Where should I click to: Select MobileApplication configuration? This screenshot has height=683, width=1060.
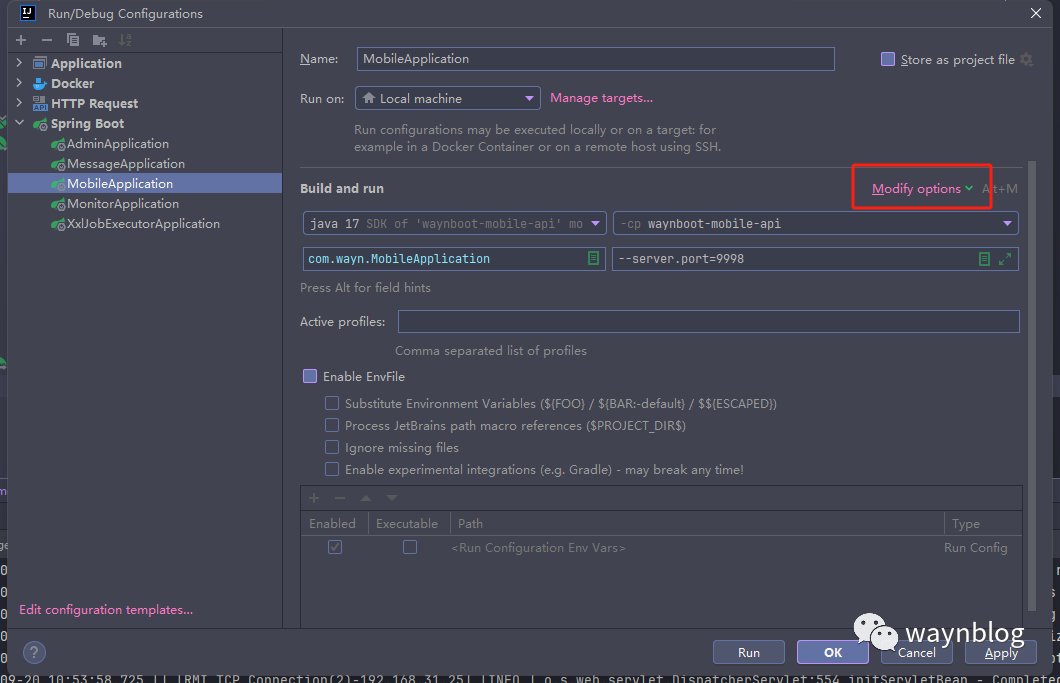click(145, 183)
